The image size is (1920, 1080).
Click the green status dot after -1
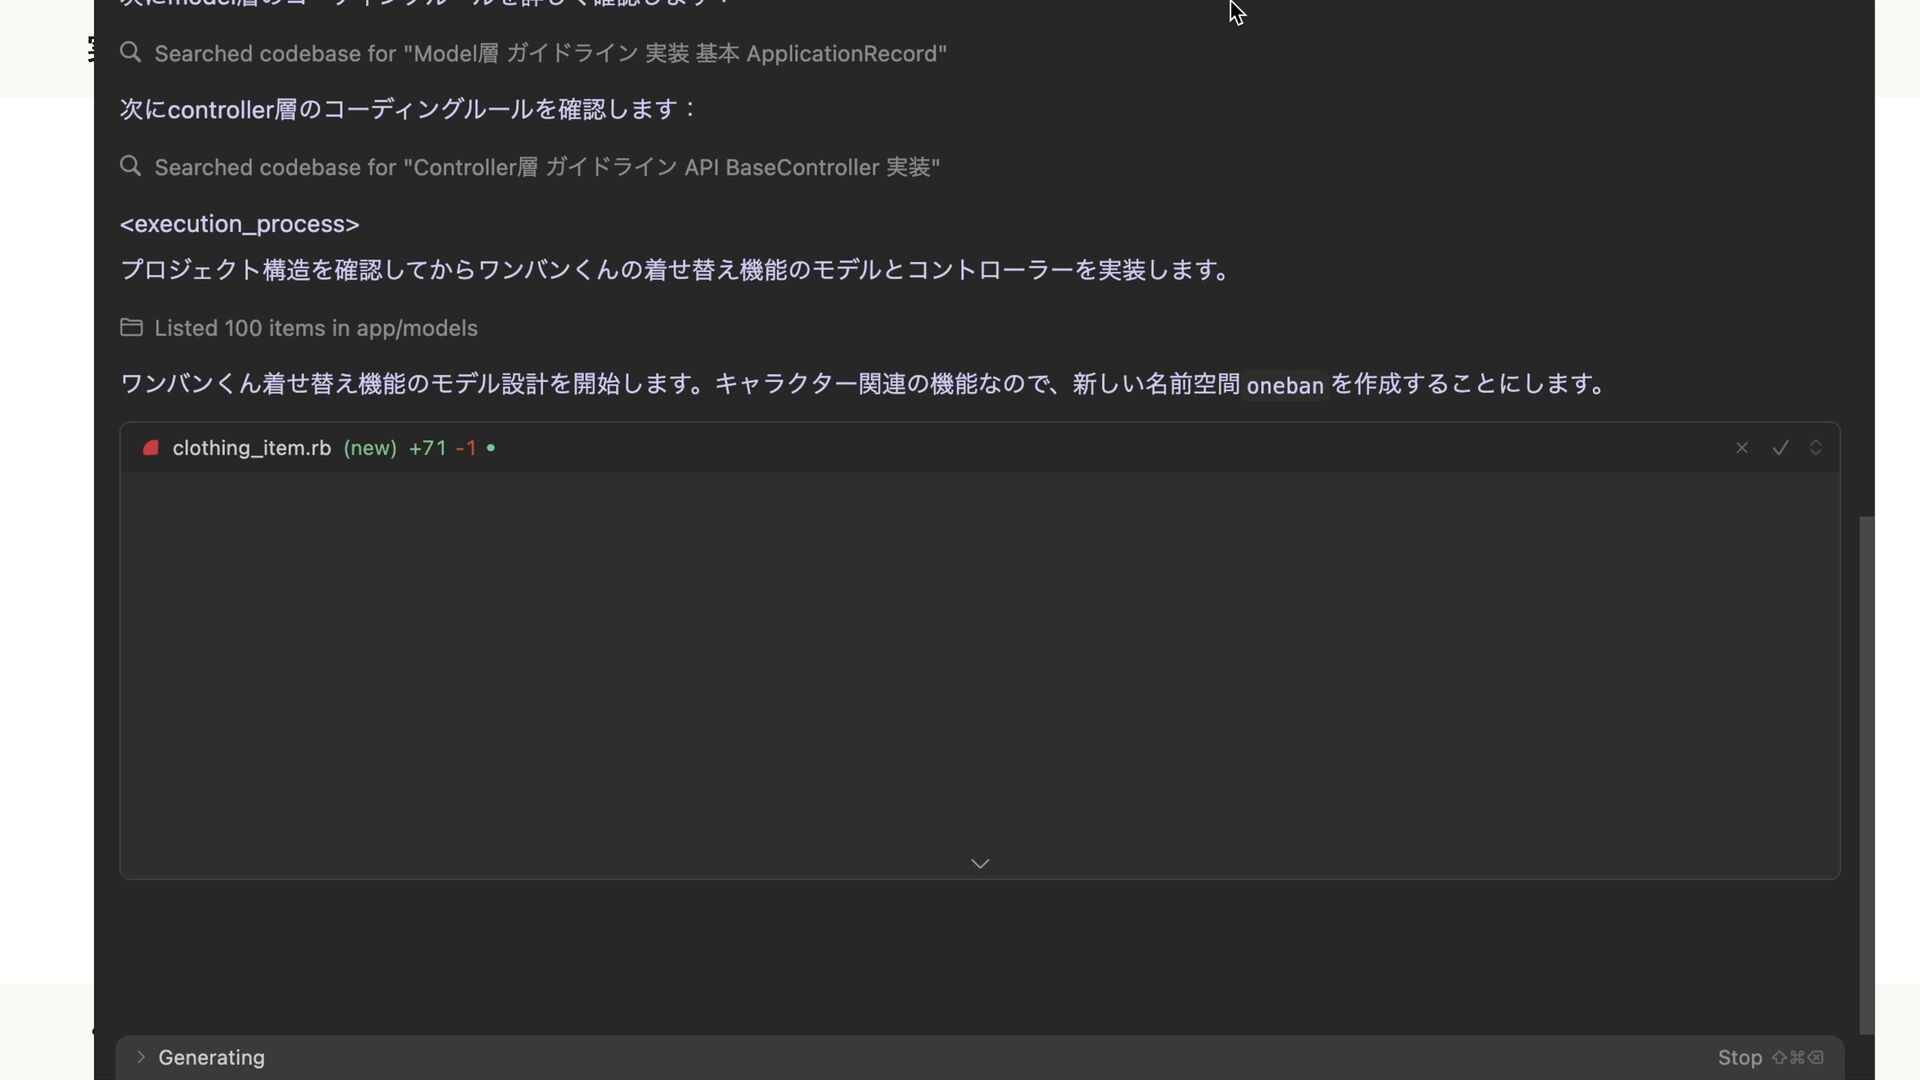point(491,448)
